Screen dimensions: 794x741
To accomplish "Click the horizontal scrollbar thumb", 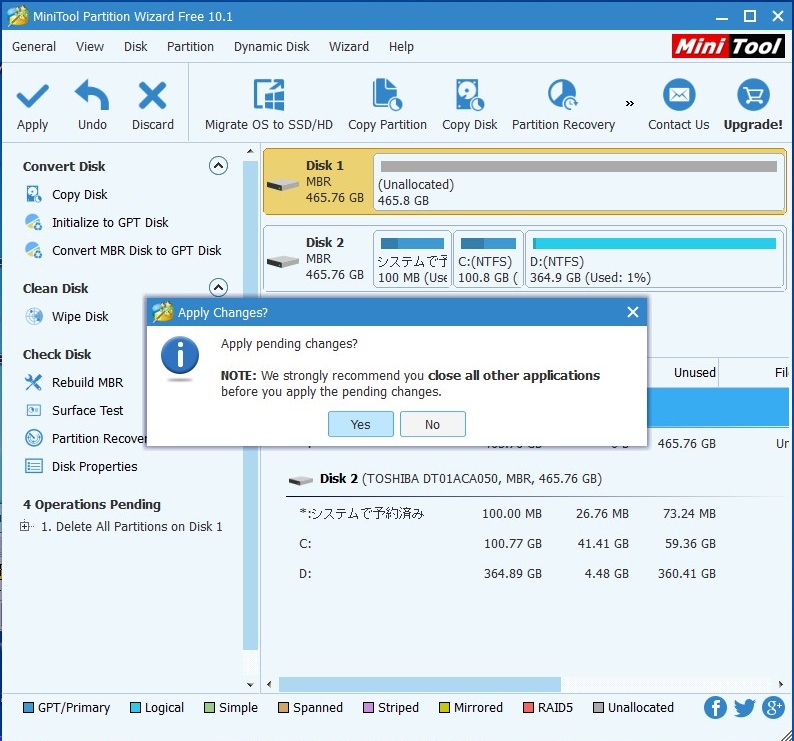I will (420, 684).
